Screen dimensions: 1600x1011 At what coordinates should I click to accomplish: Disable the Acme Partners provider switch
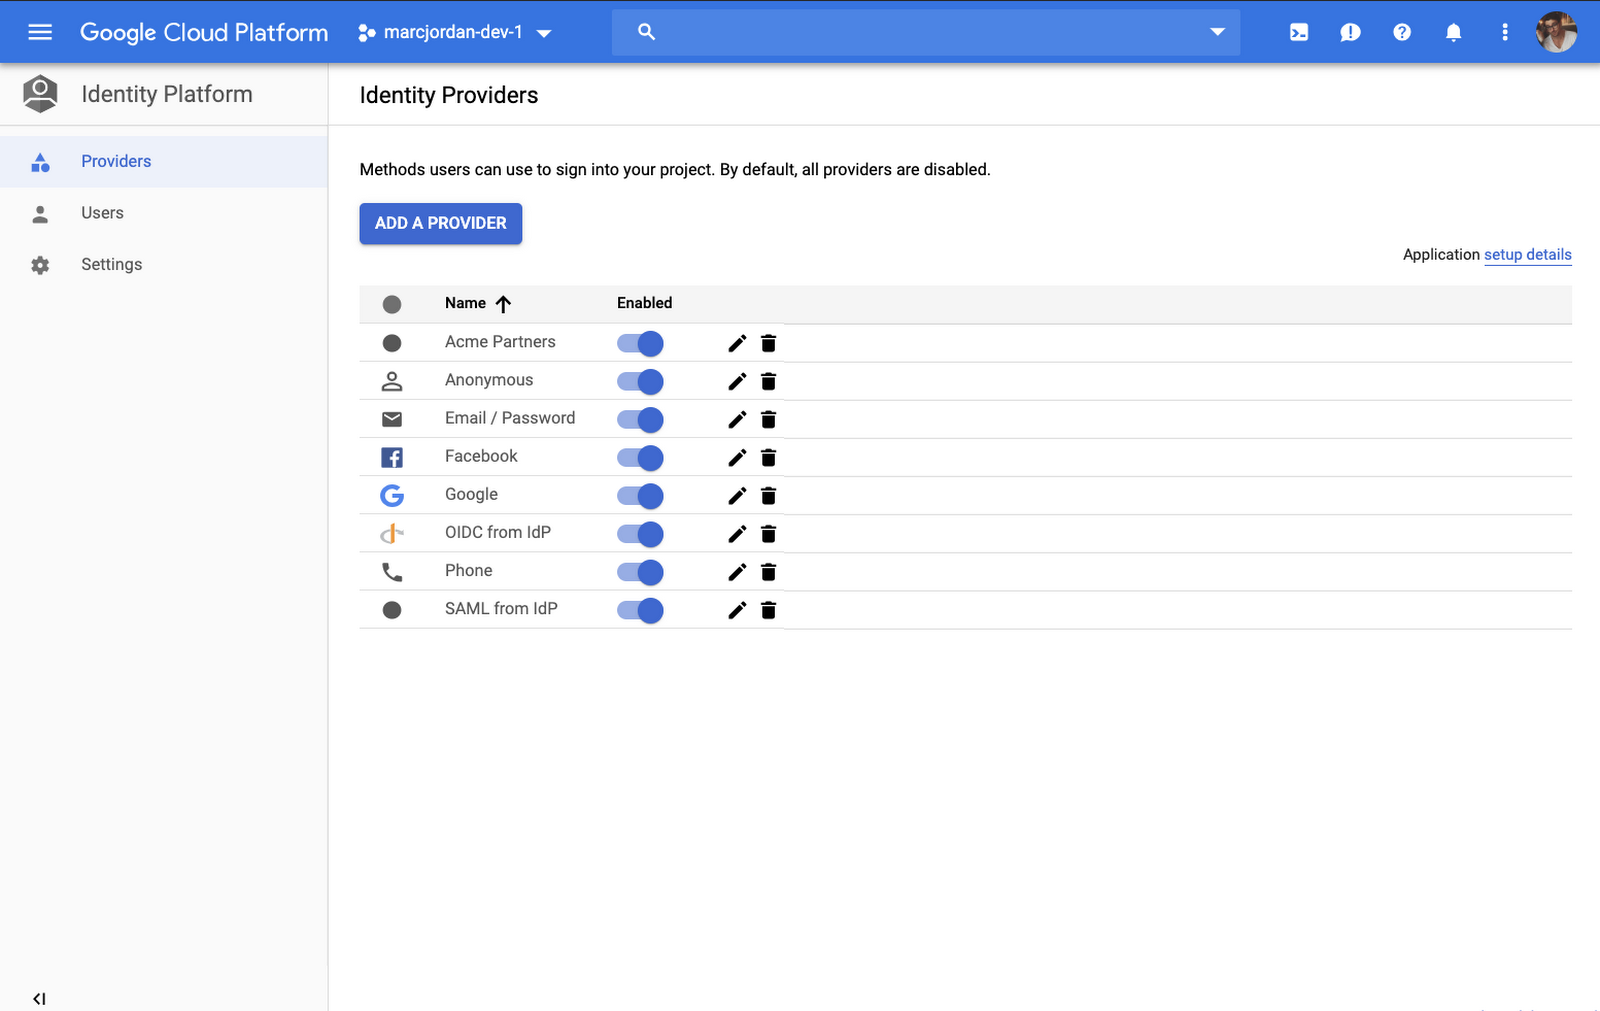[x=639, y=343]
